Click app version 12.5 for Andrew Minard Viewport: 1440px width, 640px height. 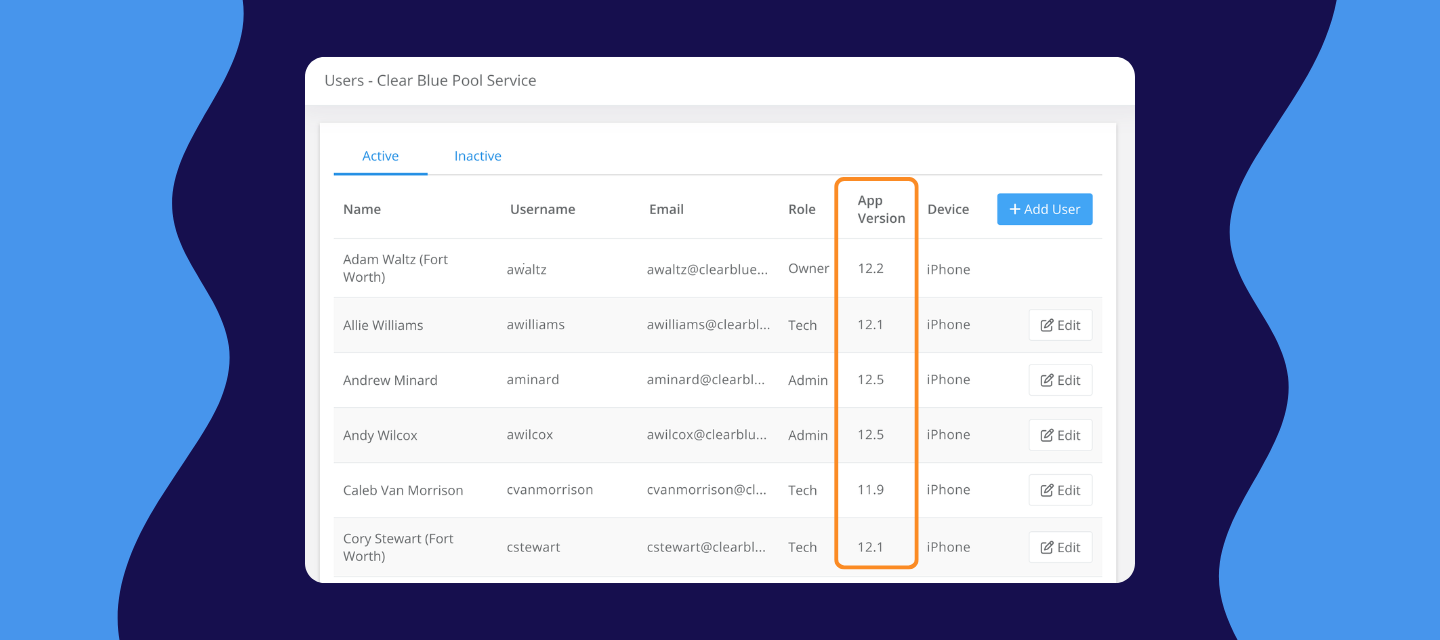[x=871, y=380]
